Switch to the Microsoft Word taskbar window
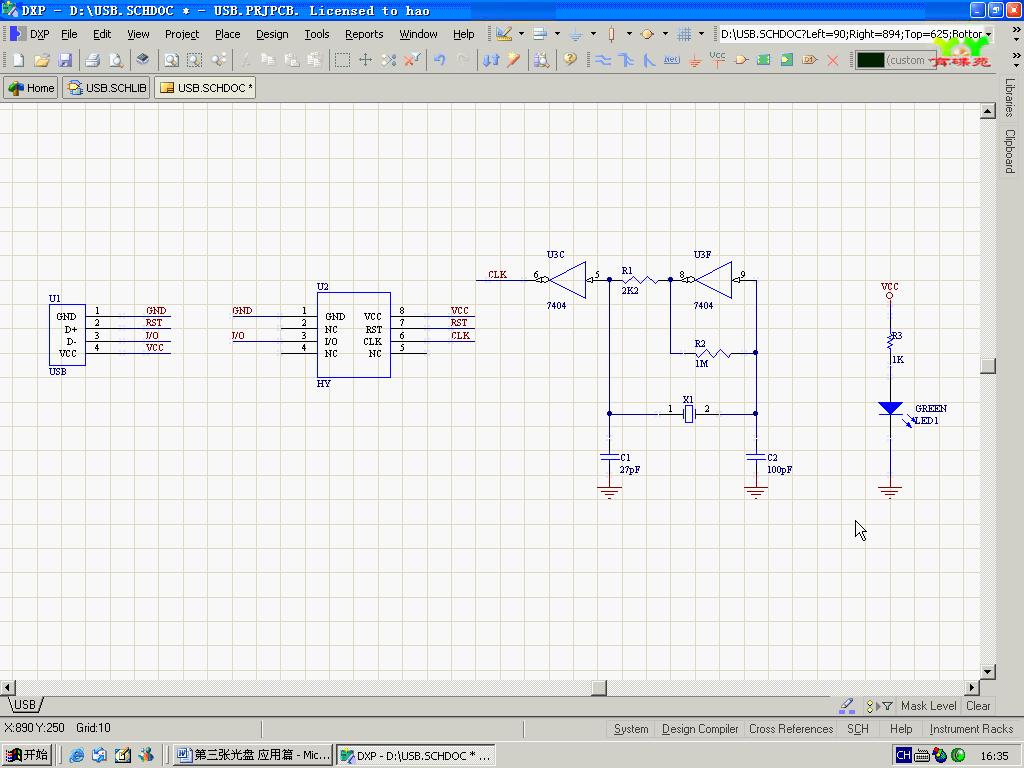 click(253, 755)
